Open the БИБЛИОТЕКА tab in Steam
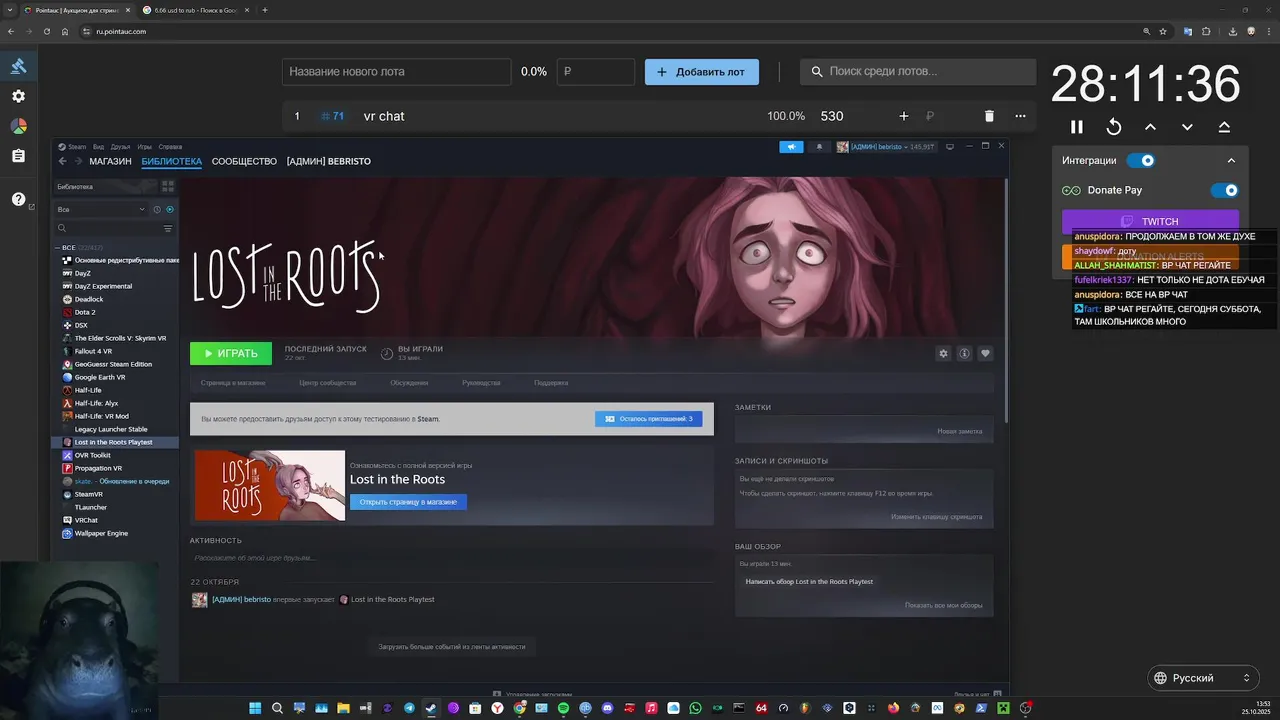This screenshot has height=720, width=1280. click(172, 161)
